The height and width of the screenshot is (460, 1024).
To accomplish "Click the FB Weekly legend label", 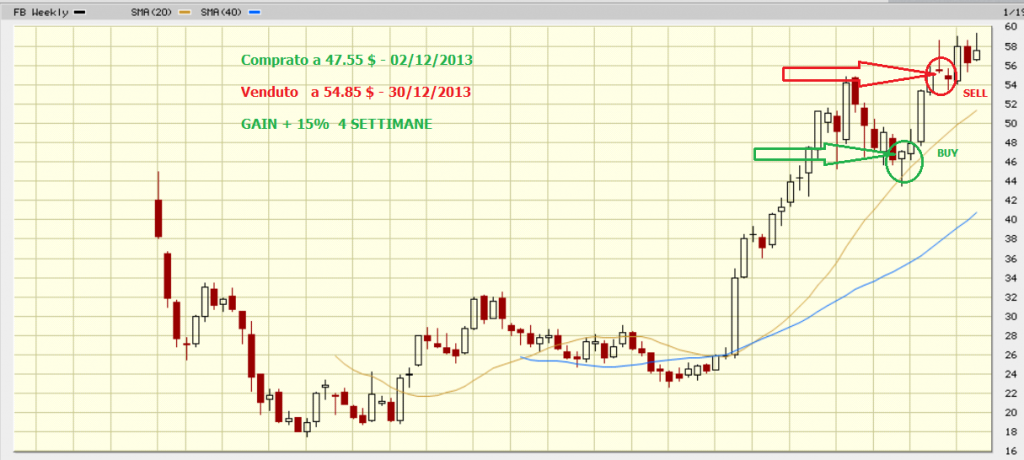I will 41,12.
